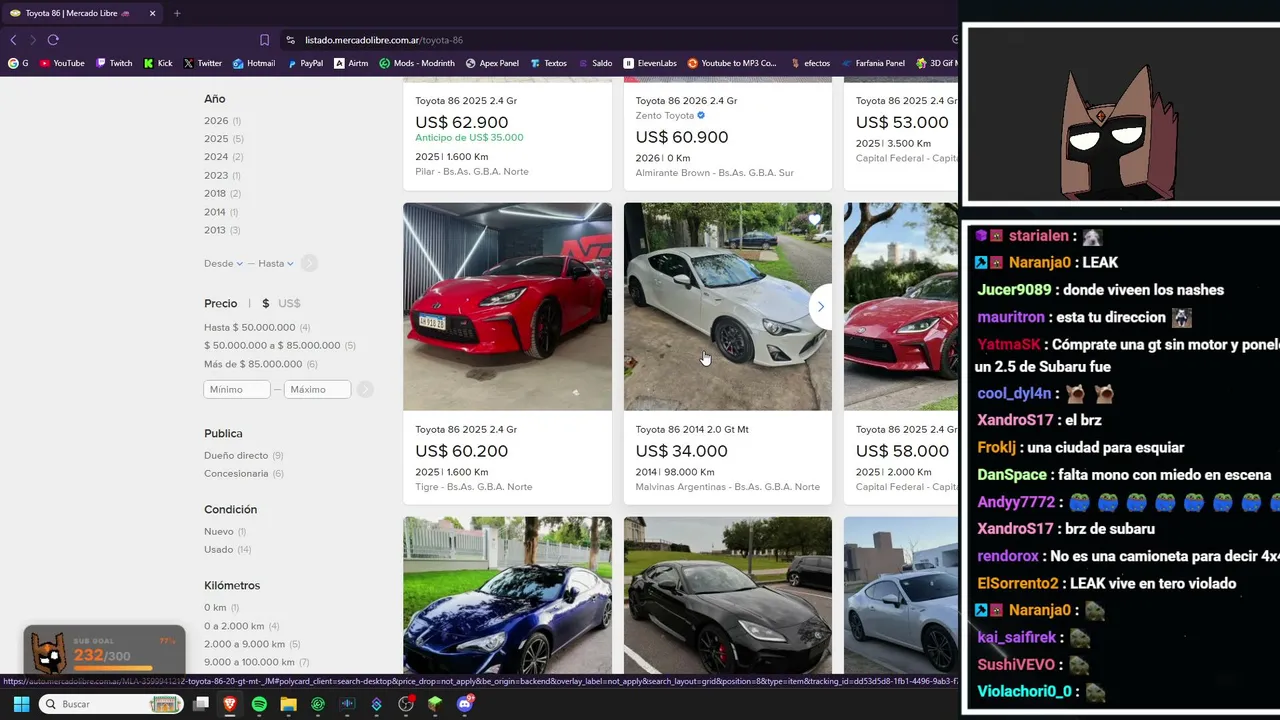Show the next photo of the 2014 Toyota 86
Viewport: 1280px width, 720px height.
[x=820, y=307]
